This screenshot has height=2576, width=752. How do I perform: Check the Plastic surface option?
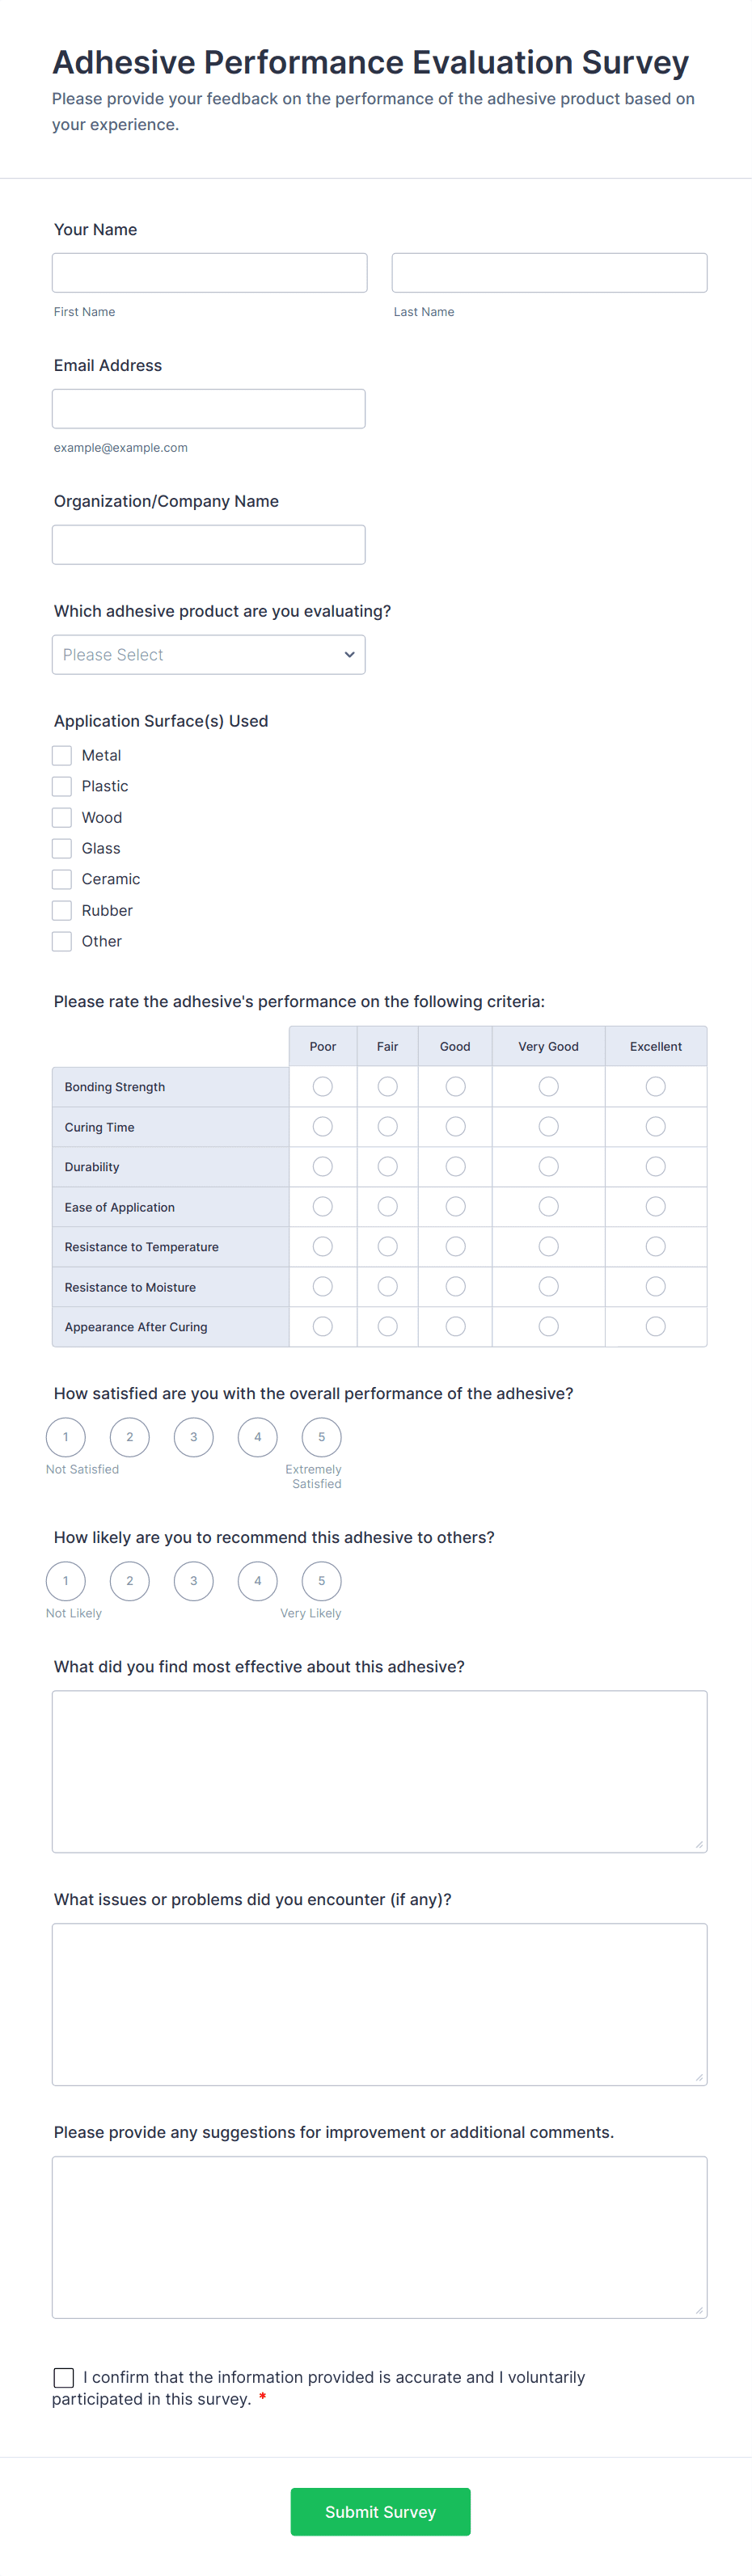click(61, 786)
